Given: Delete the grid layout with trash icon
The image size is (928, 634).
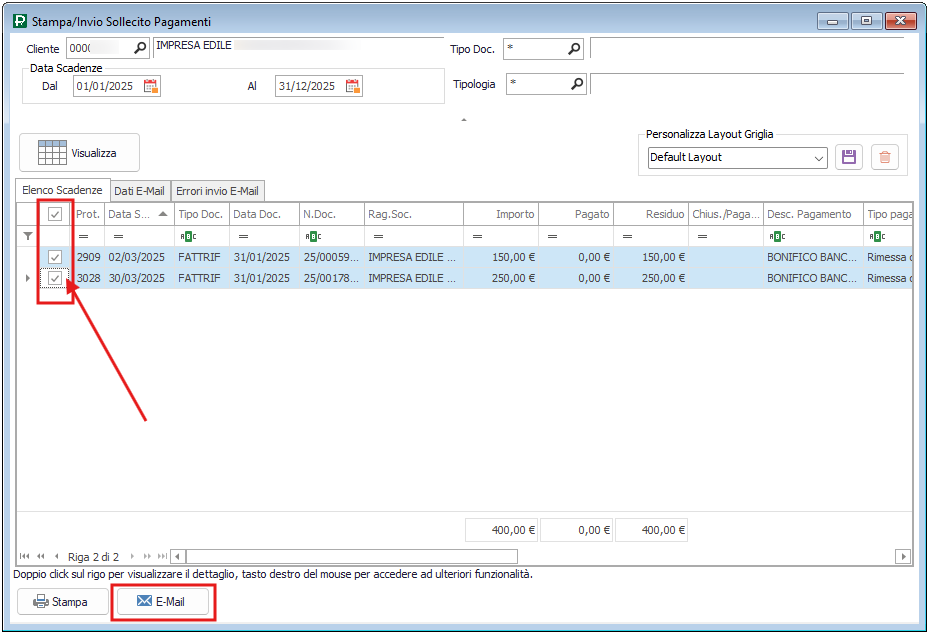Looking at the screenshot, I should tap(885, 157).
